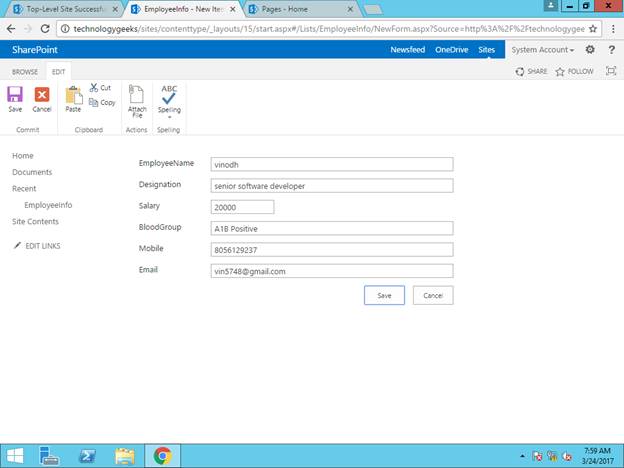Open Documents in left navigation
624x468 pixels.
point(32,172)
